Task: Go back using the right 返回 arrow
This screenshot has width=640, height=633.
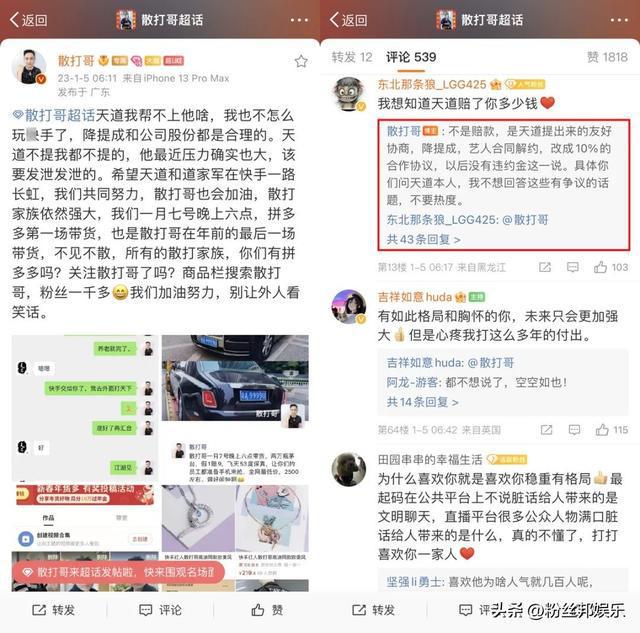Action: 349,20
